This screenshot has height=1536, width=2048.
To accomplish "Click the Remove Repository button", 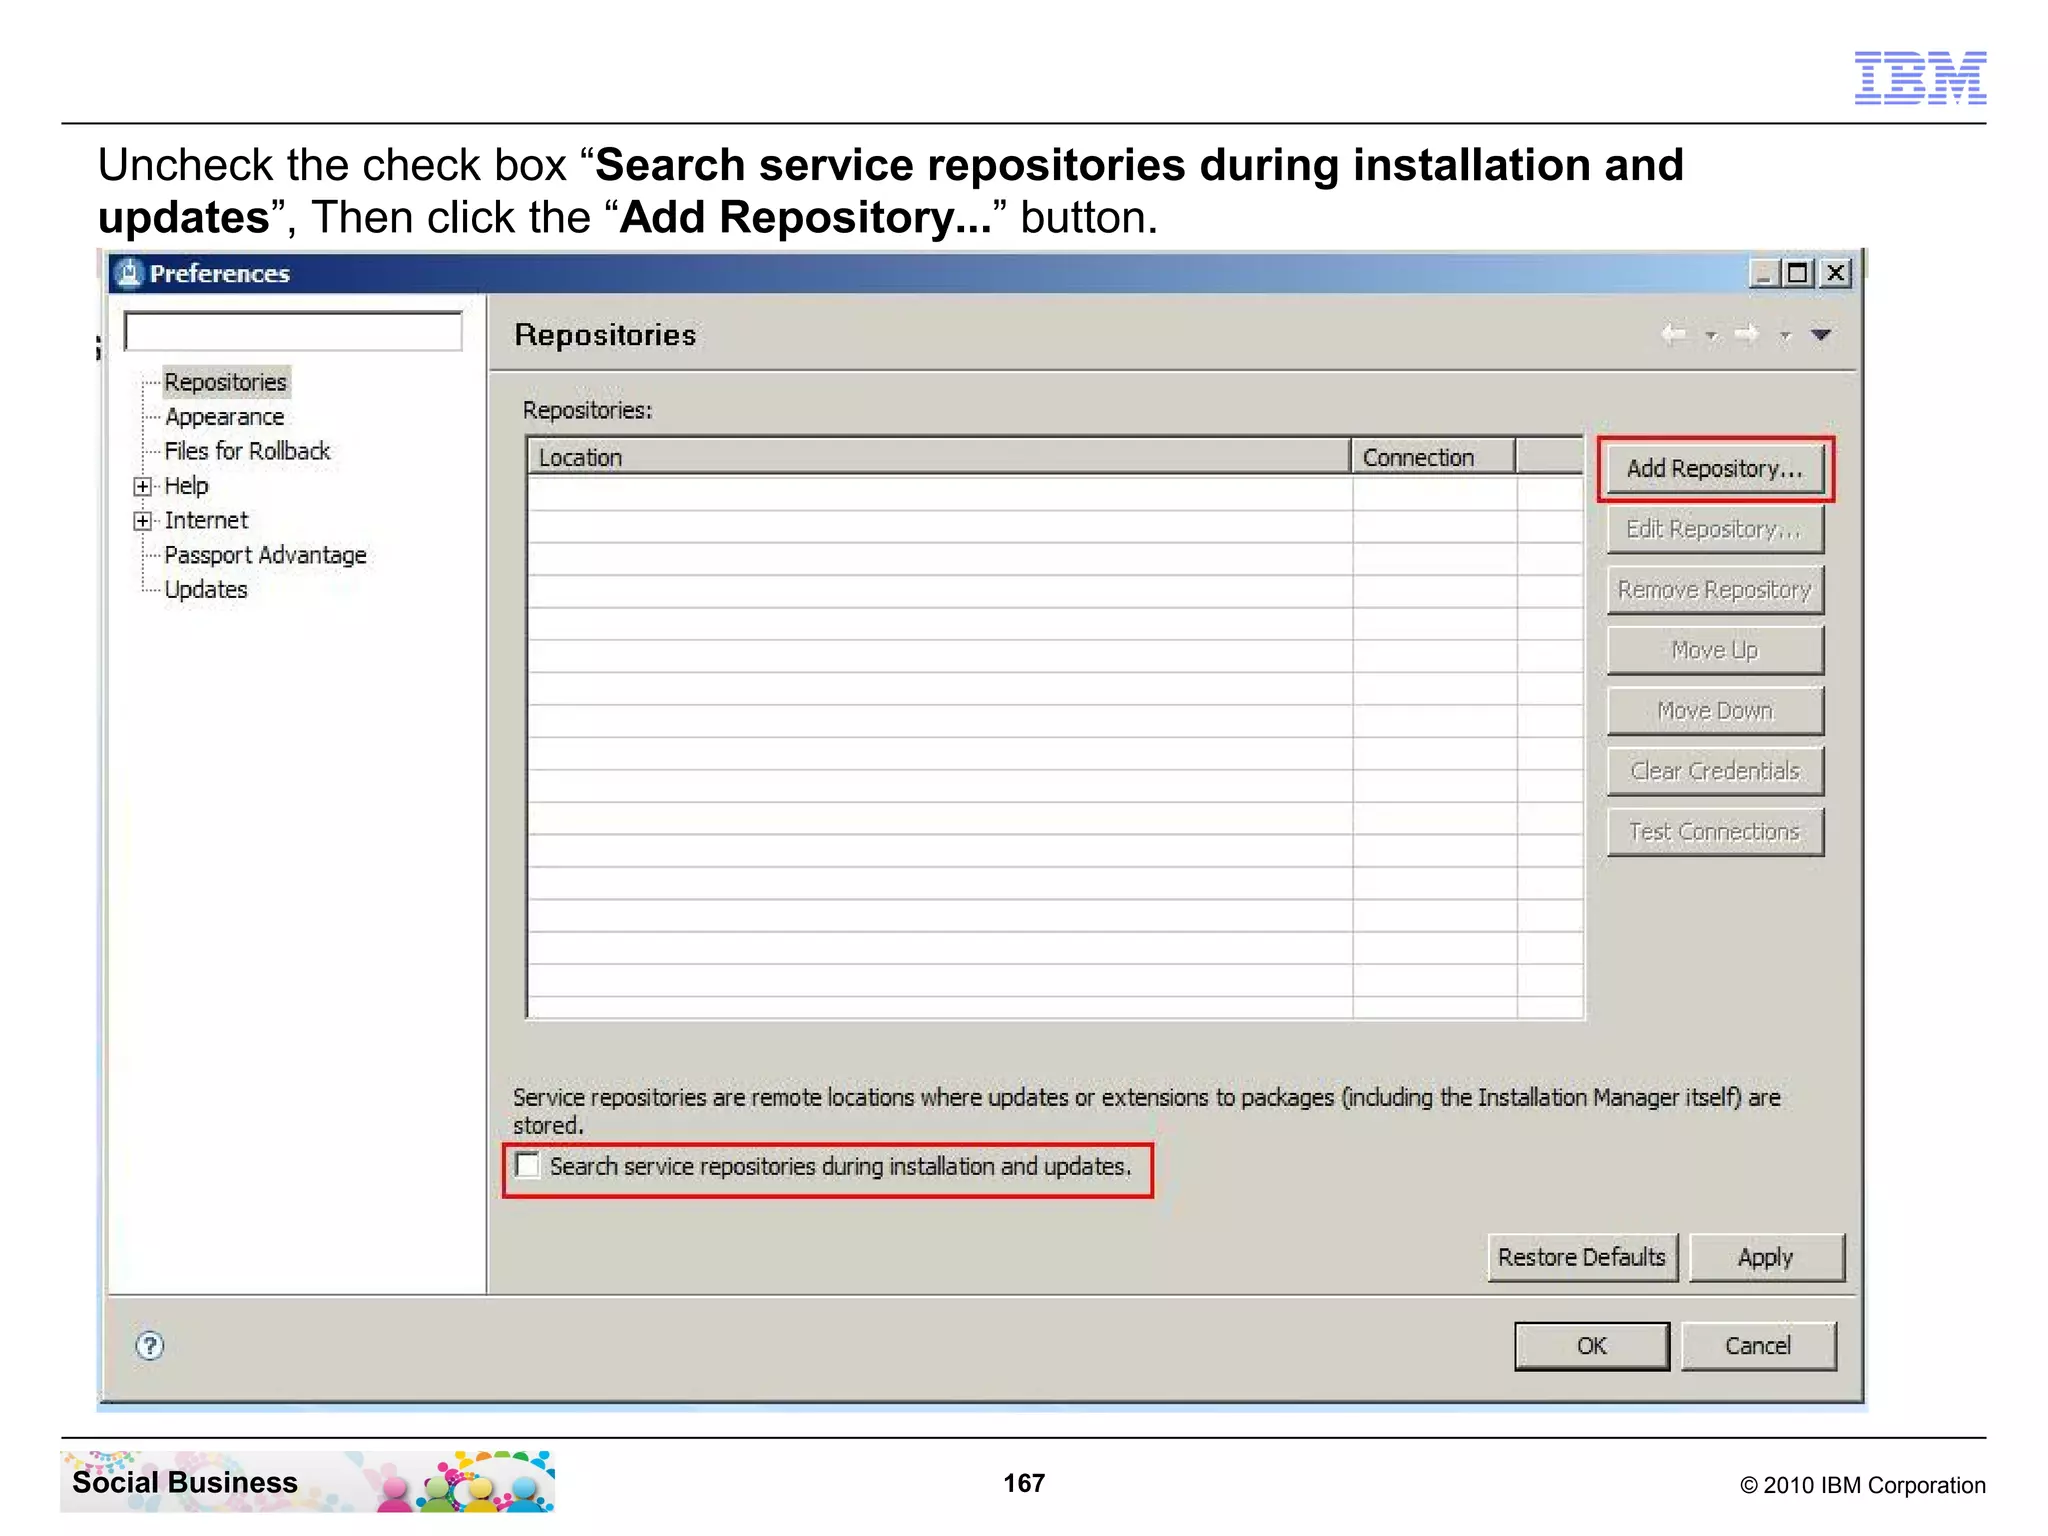I will (1715, 590).
